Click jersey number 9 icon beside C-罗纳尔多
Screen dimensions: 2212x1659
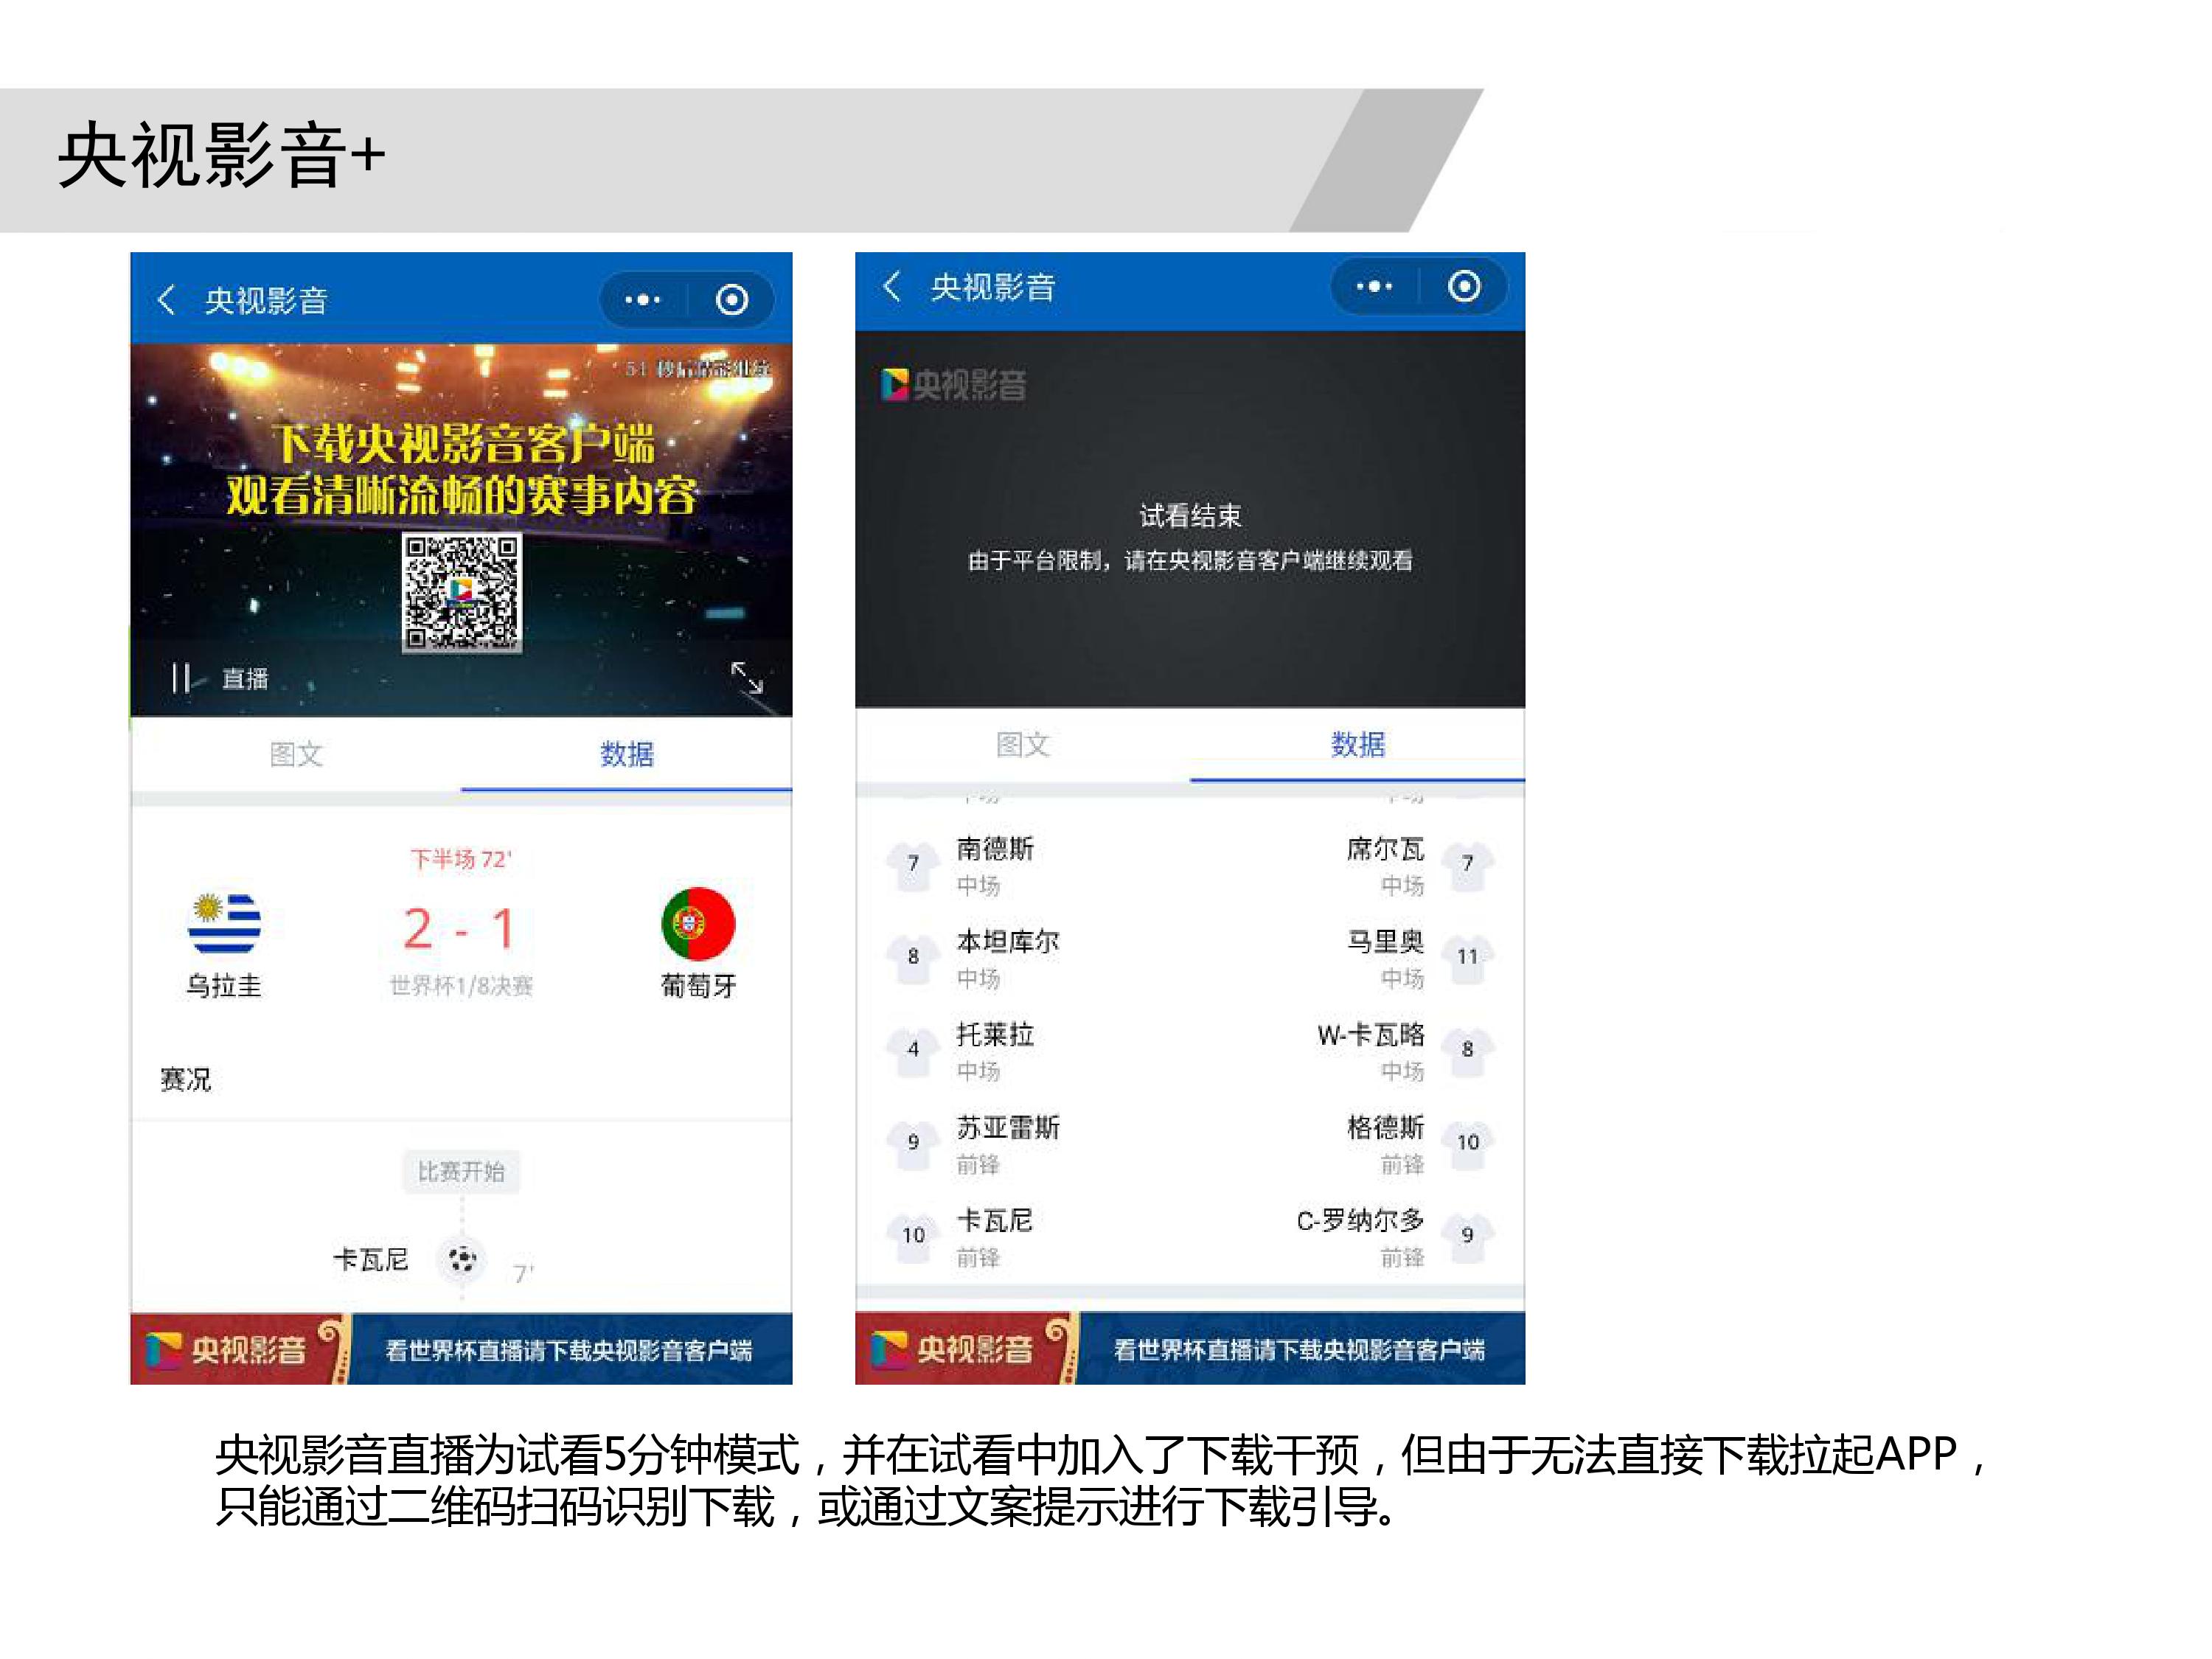coord(1467,1237)
